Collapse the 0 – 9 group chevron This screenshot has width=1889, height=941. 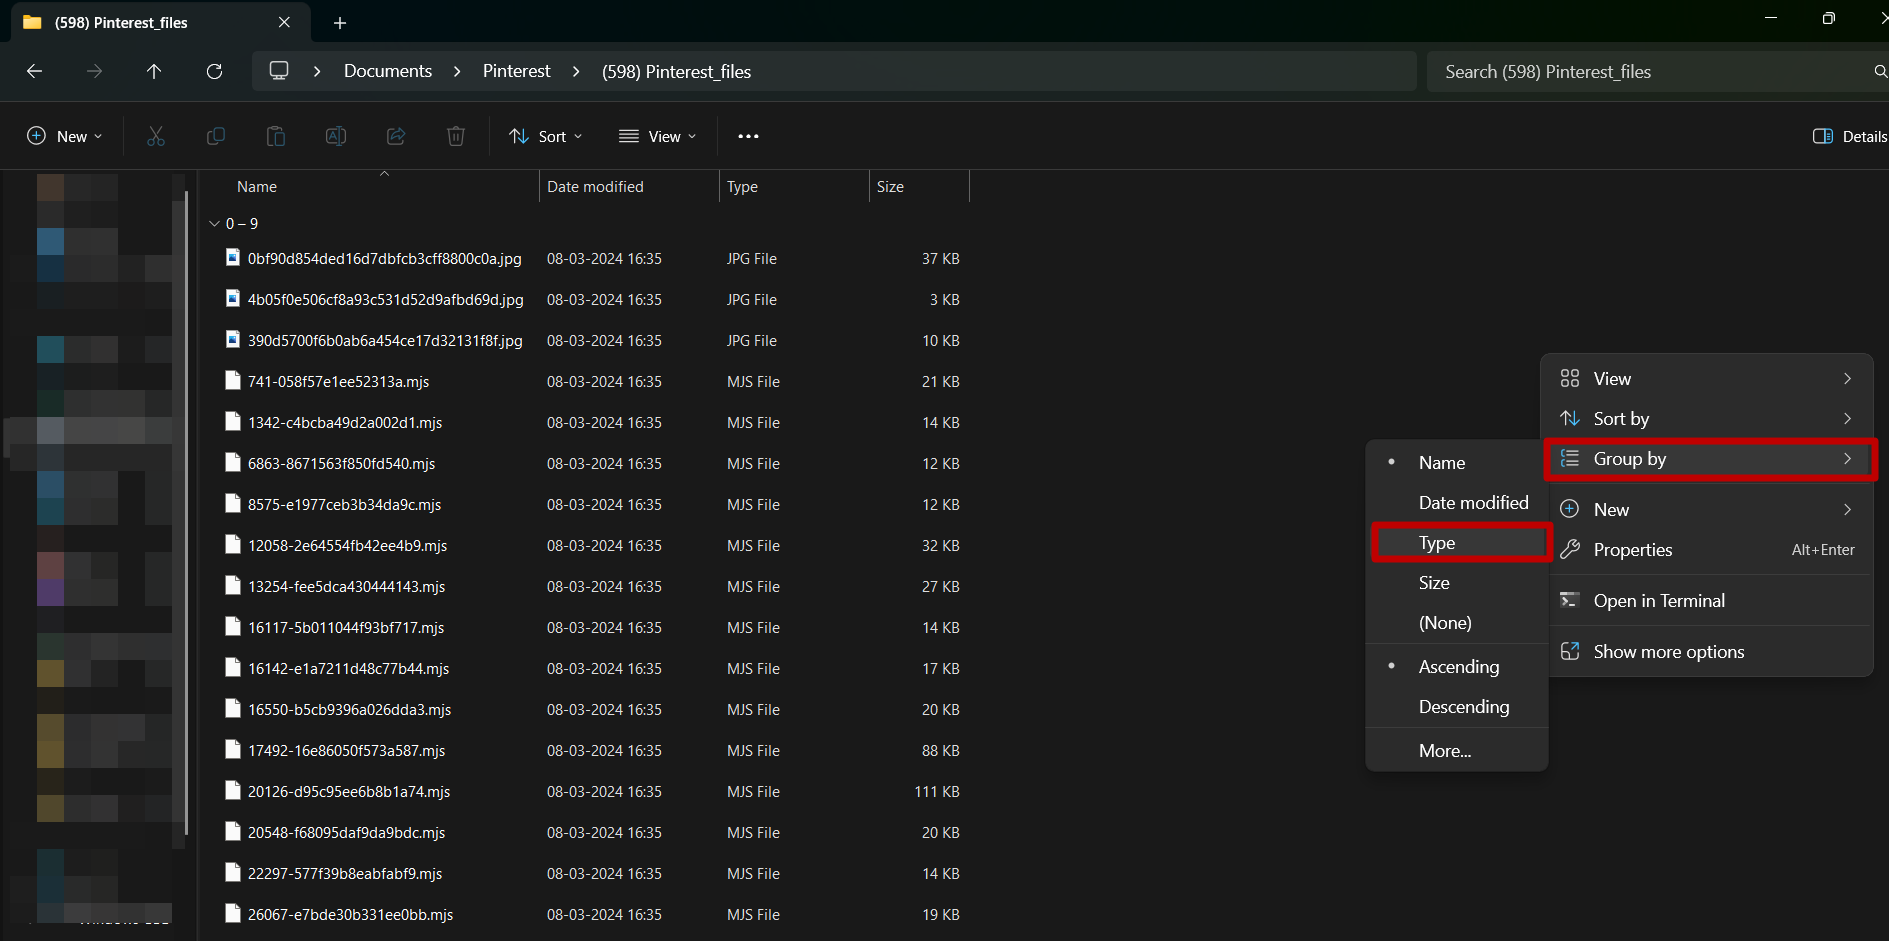[x=214, y=224]
